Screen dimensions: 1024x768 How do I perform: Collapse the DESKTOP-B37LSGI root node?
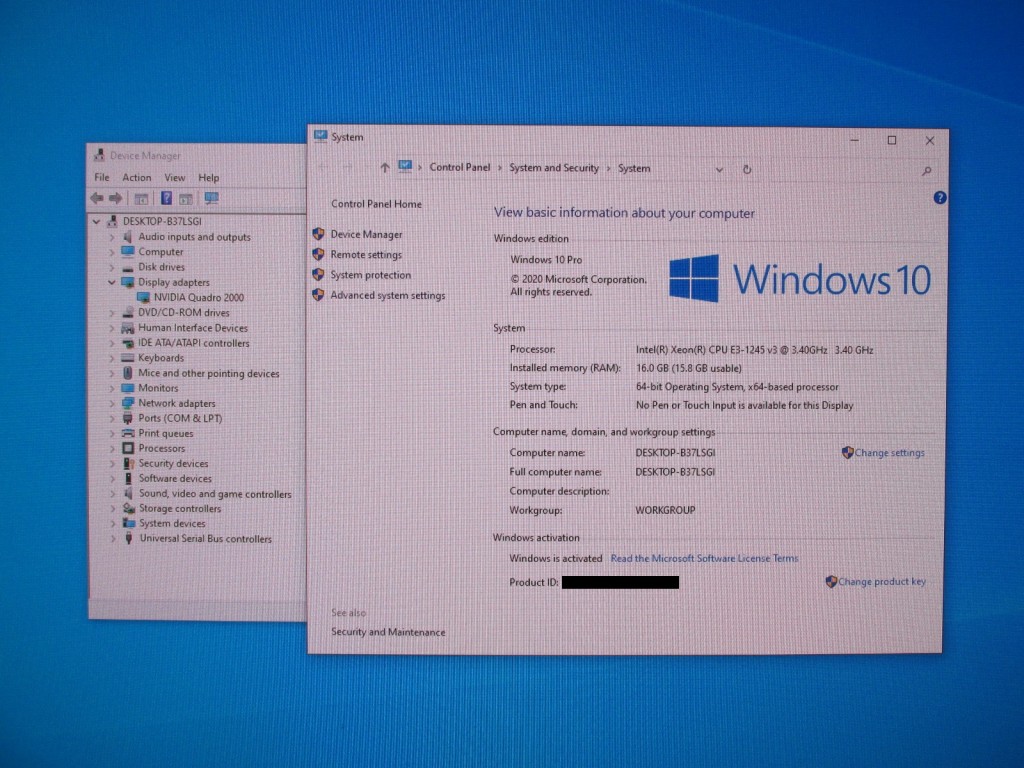click(x=97, y=221)
